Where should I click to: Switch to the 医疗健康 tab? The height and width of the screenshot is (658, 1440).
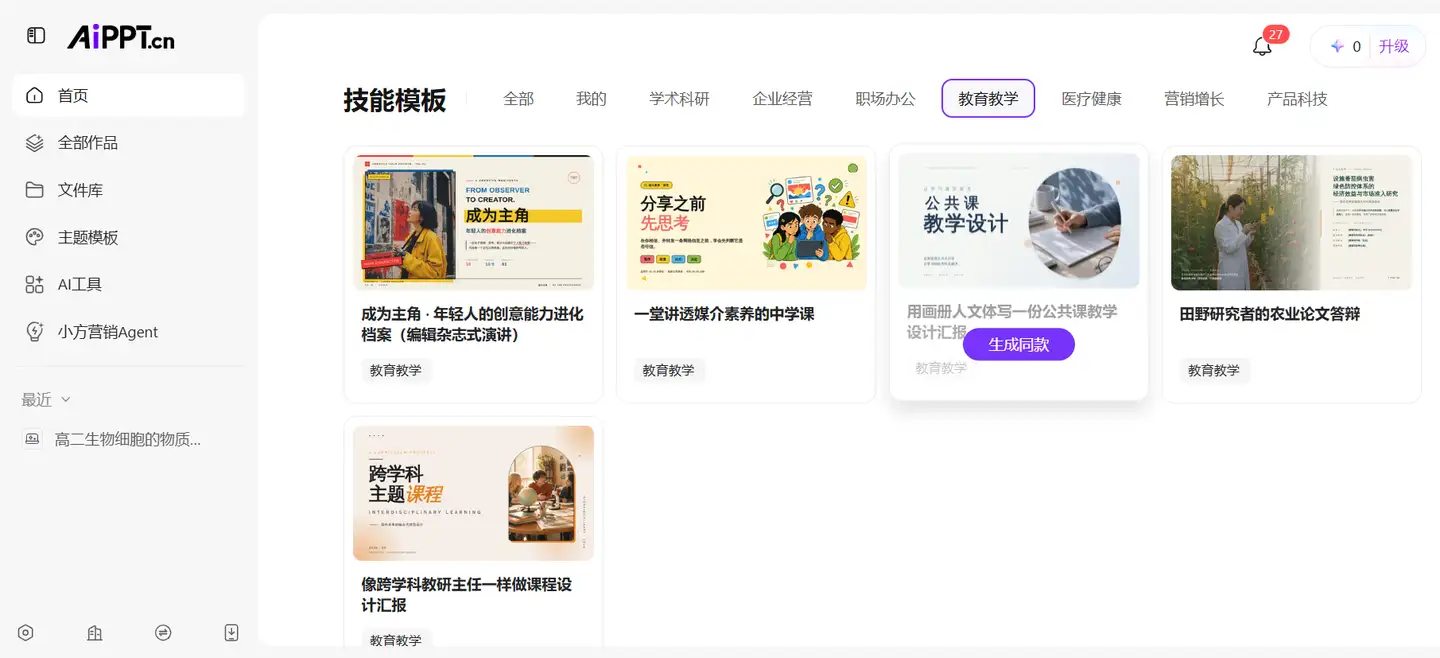(1092, 99)
